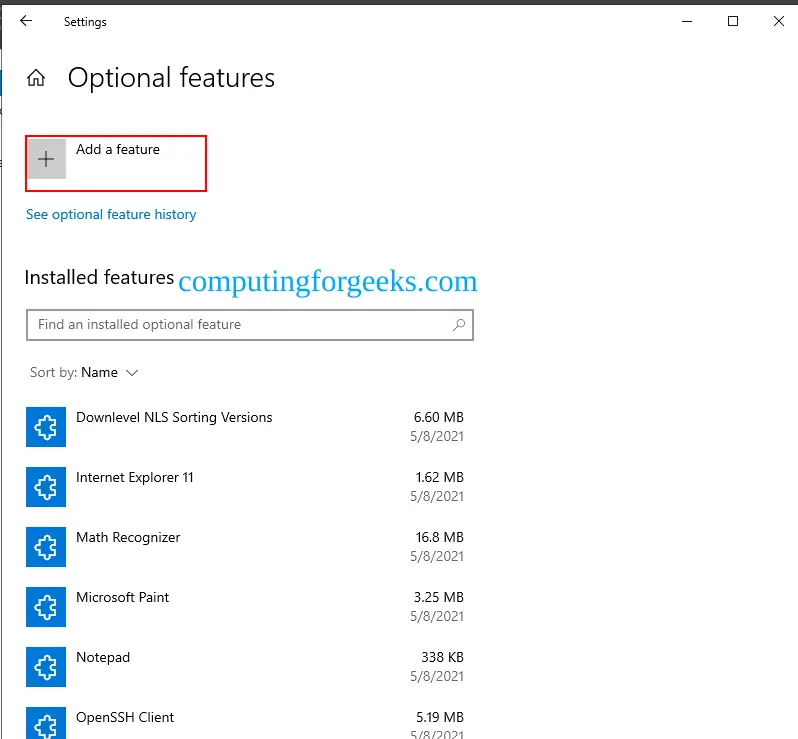Image resolution: width=798 pixels, height=739 pixels.
Task: Click the 6.60 MB size value
Action: [x=439, y=417]
